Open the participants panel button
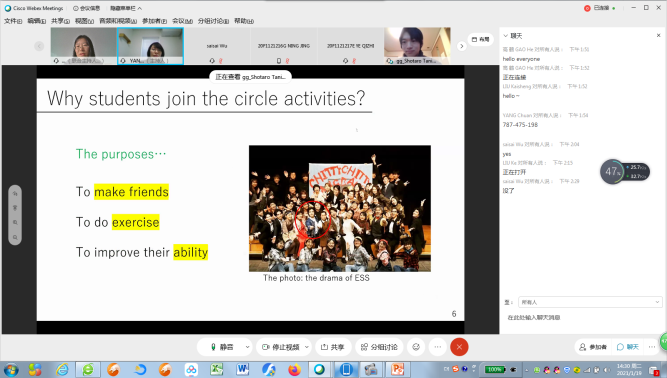 (x=593, y=347)
